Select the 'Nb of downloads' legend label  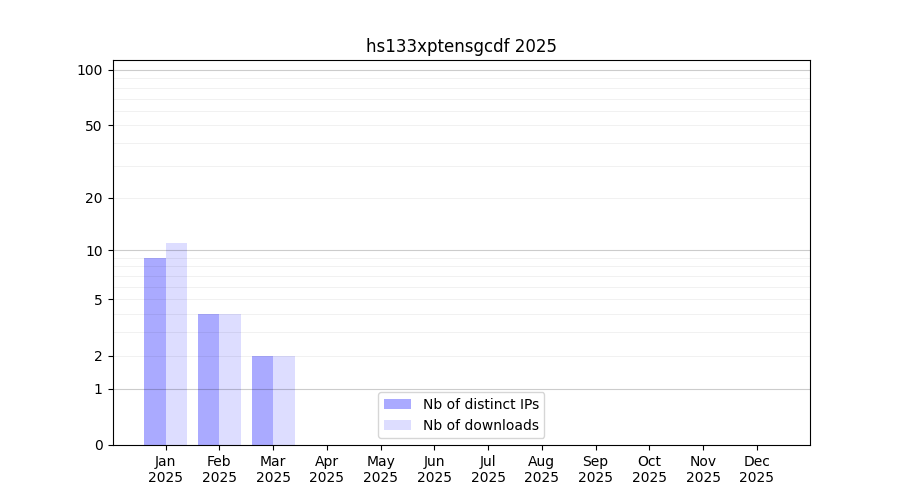click(481, 425)
